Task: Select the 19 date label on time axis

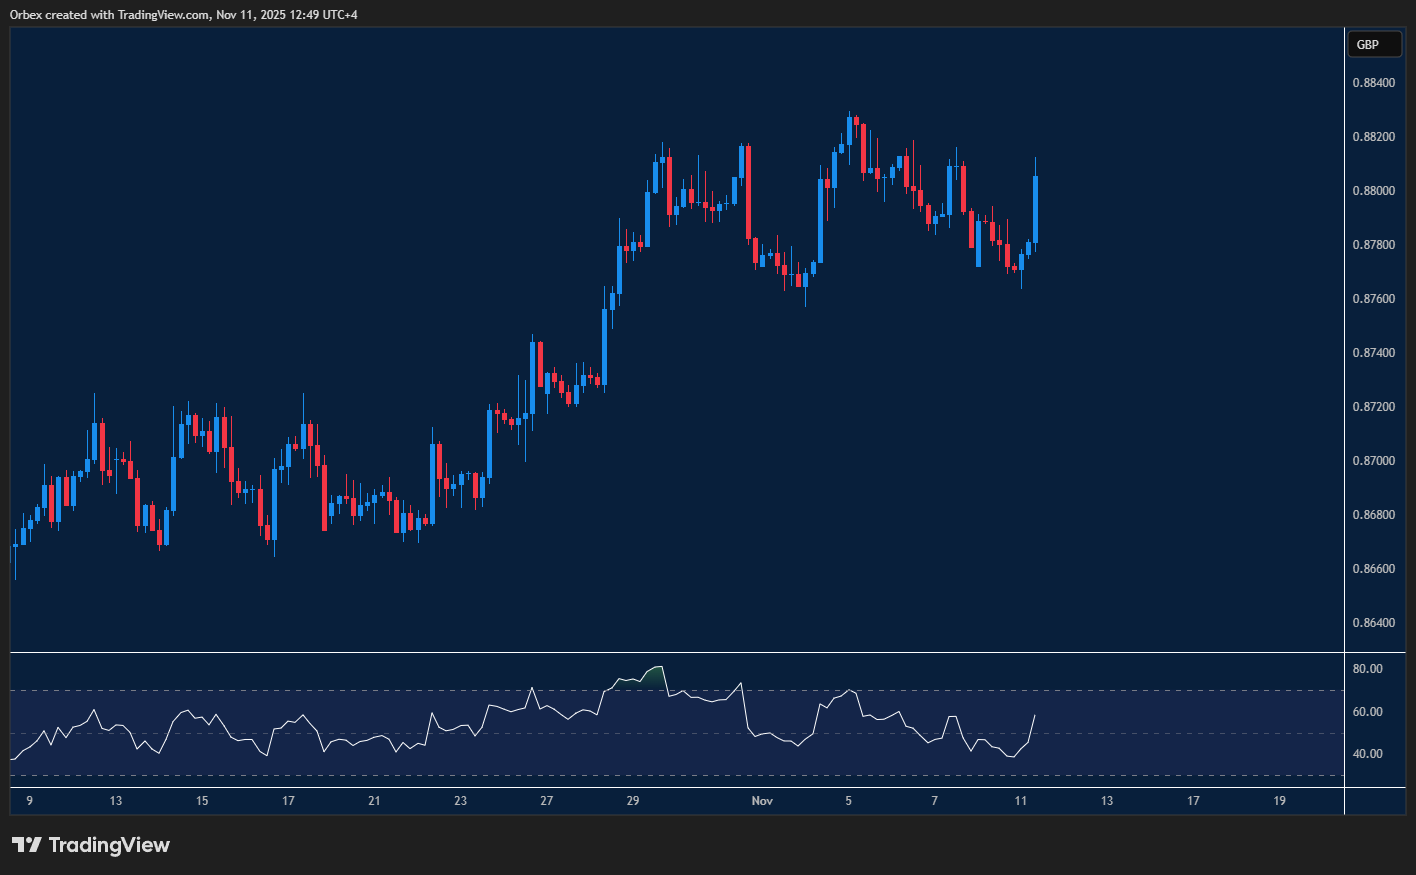Action: 1280,801
